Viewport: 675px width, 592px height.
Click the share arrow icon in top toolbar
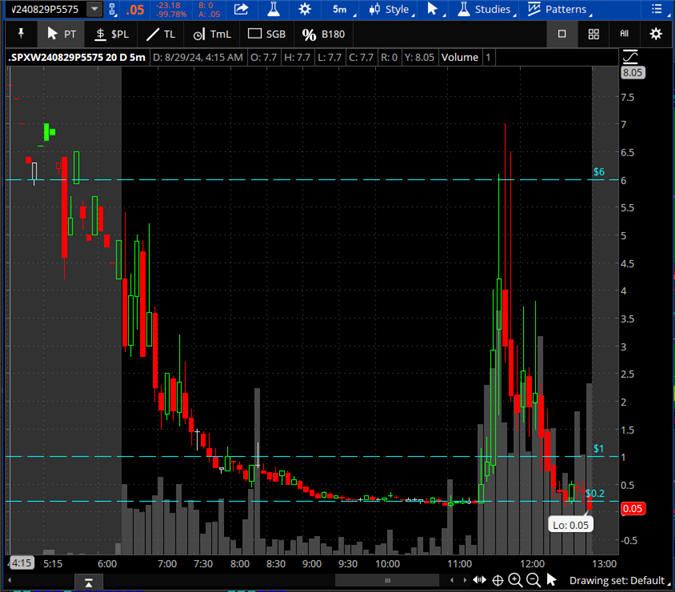click(241, 9)
